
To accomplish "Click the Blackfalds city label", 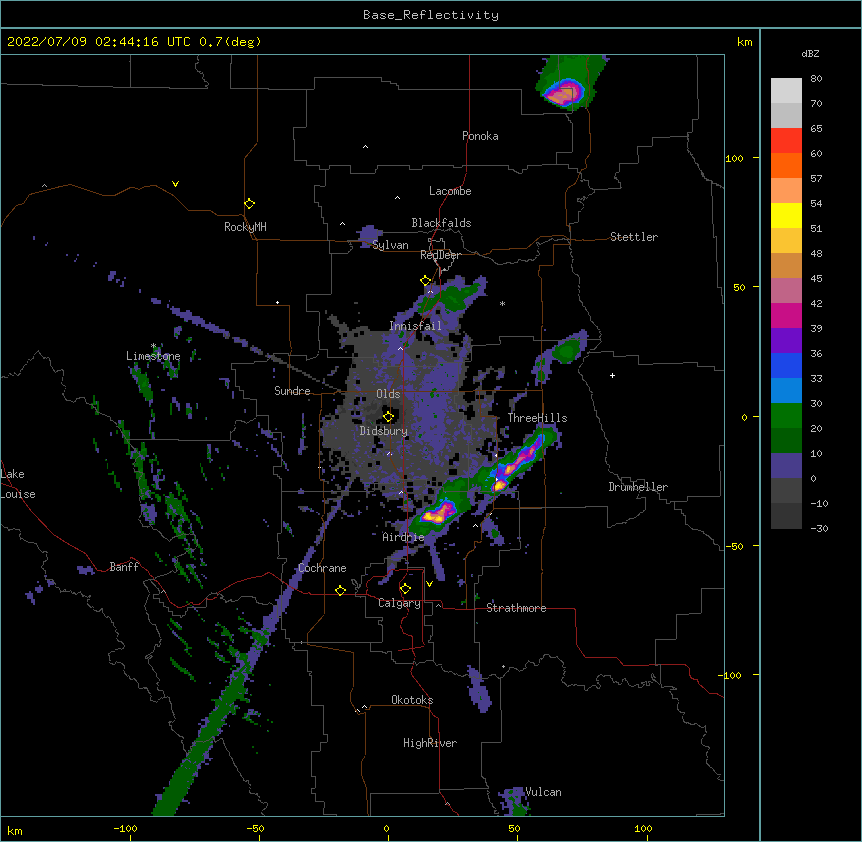I will (441, 223).
